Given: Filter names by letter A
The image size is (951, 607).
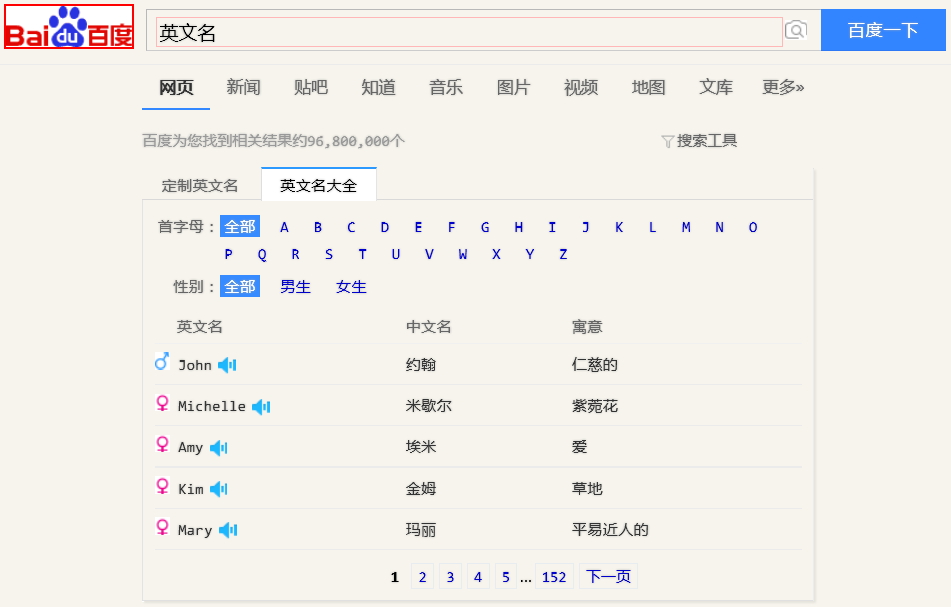Looking at the screenshot, I should (284, 227).
